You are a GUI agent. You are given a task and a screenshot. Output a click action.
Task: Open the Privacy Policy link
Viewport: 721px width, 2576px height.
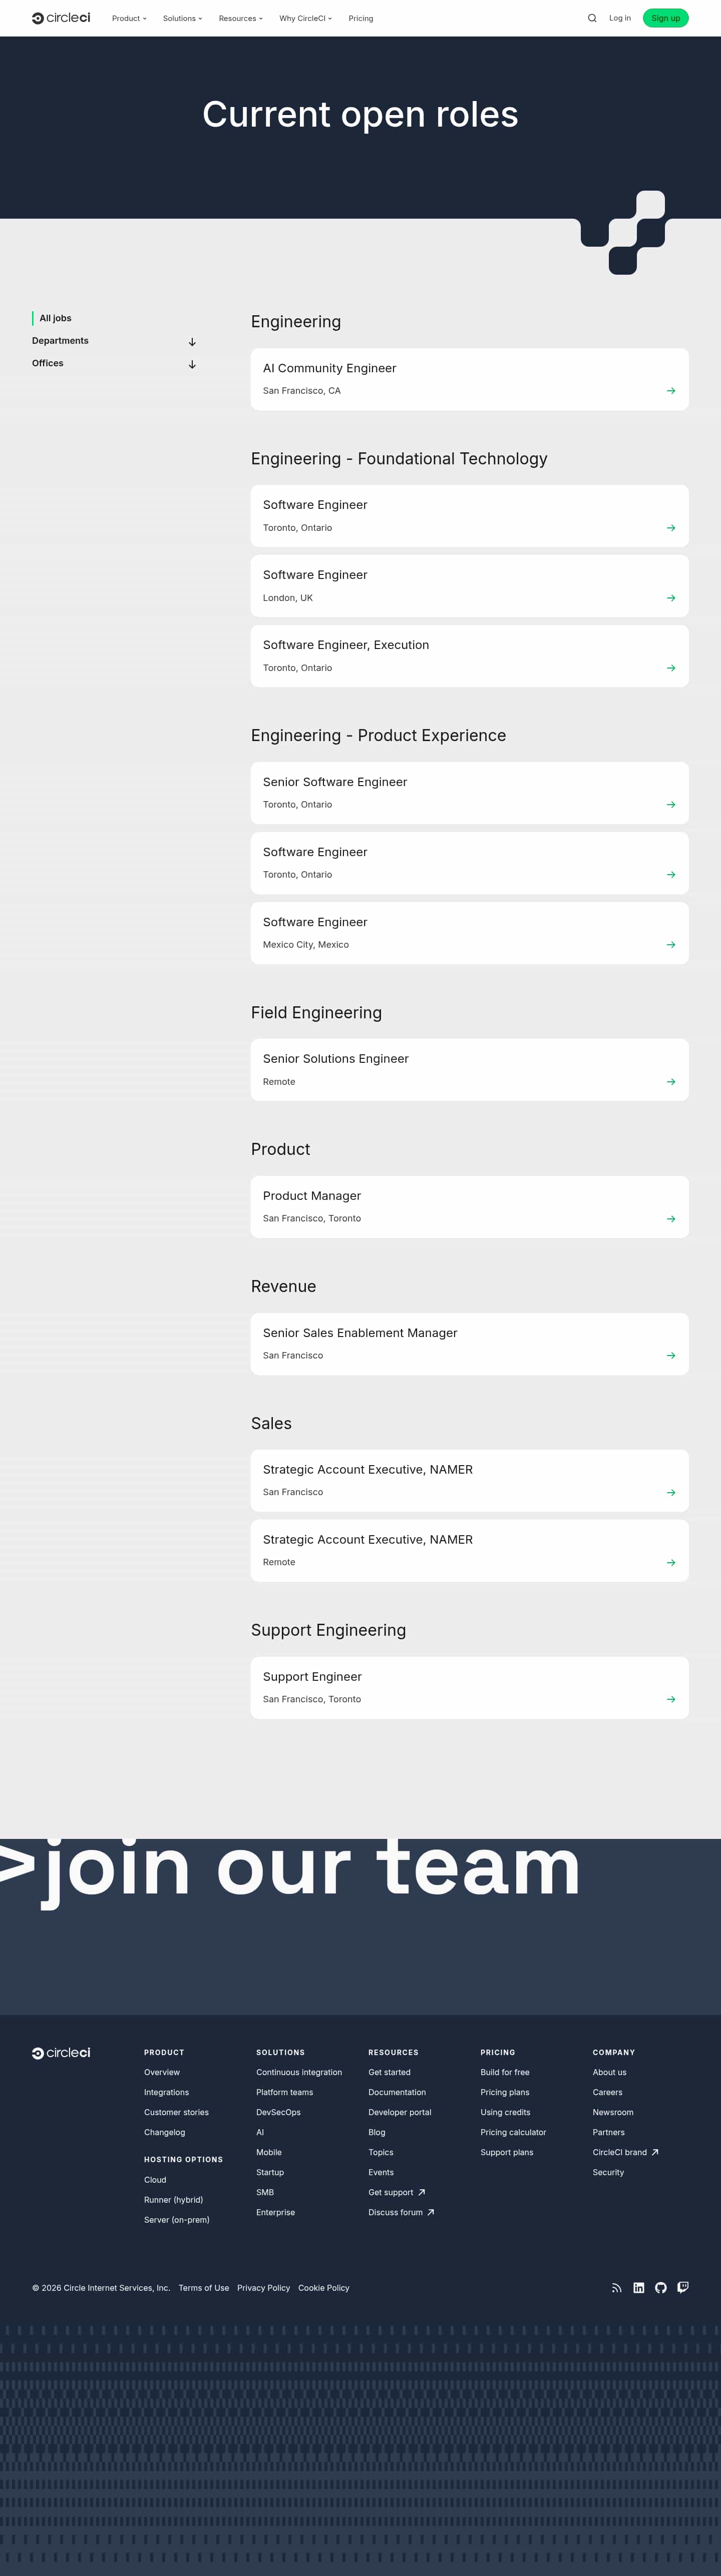coord(263,2287)
